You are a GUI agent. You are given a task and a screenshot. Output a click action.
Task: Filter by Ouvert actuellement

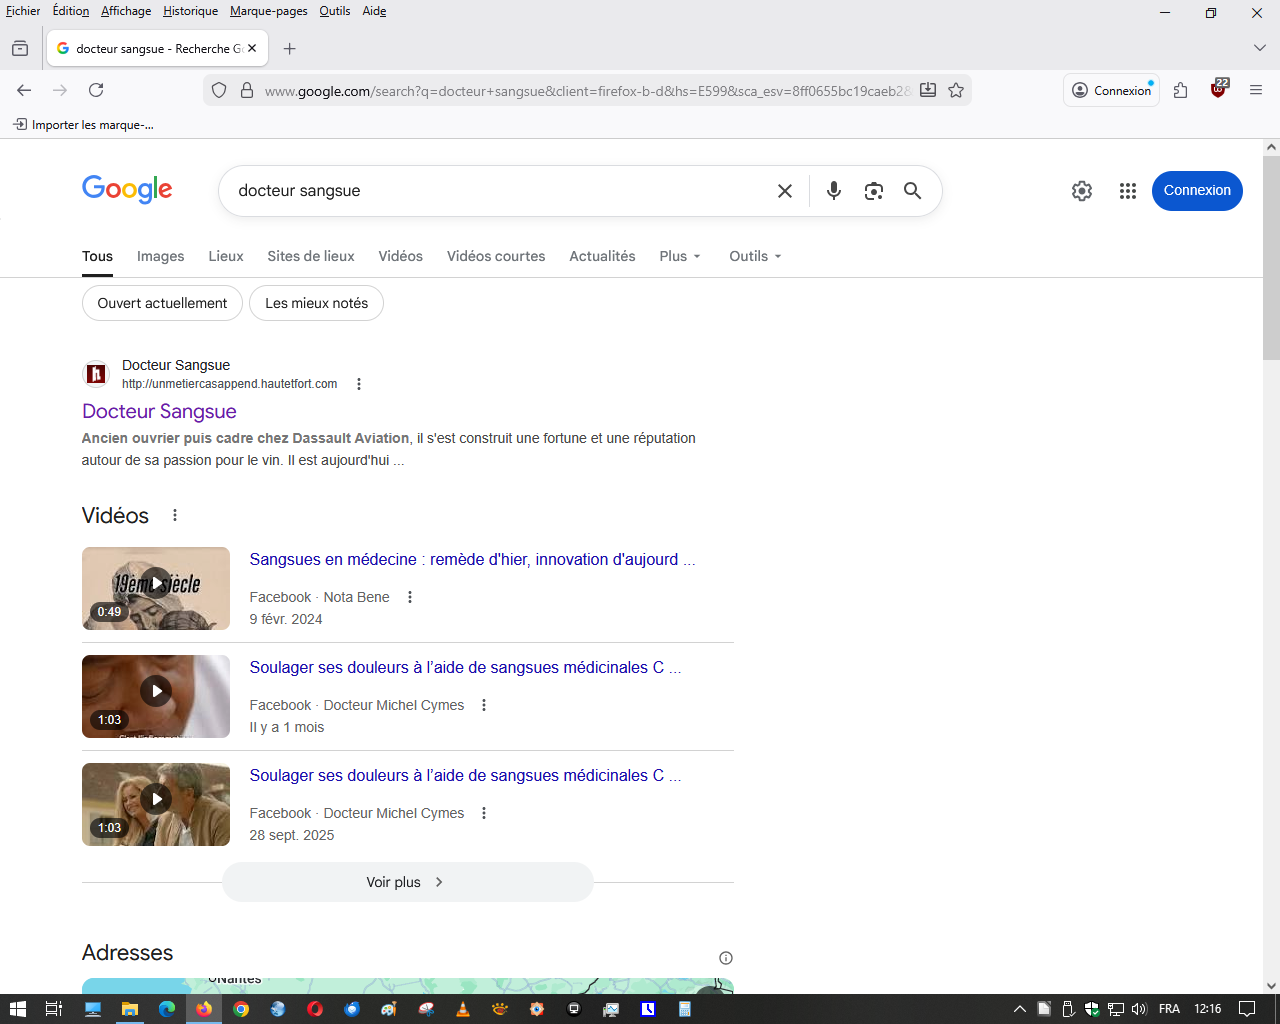tap(162, 303)
